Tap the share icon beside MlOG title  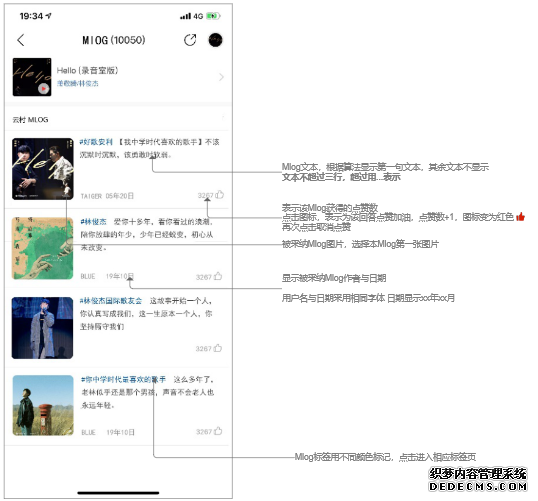190,40
